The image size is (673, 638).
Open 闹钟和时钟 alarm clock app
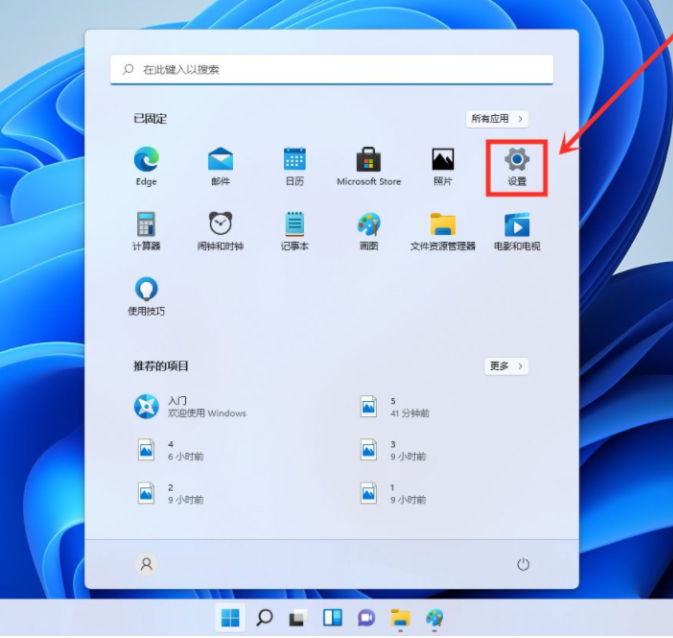click(x=220, y=231)
